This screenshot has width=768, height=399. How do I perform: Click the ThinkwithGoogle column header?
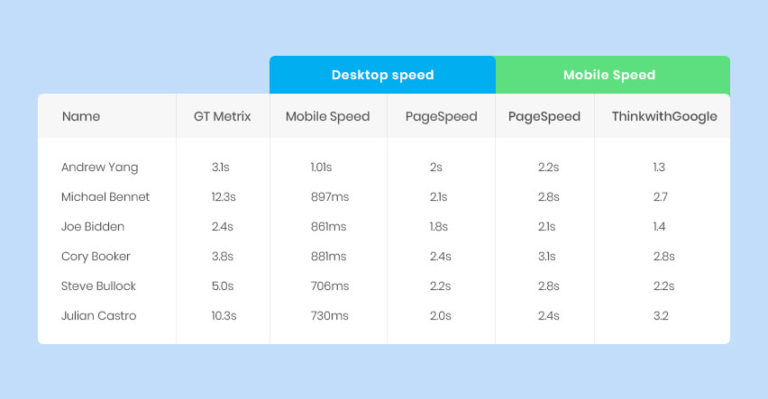point(664,117)
